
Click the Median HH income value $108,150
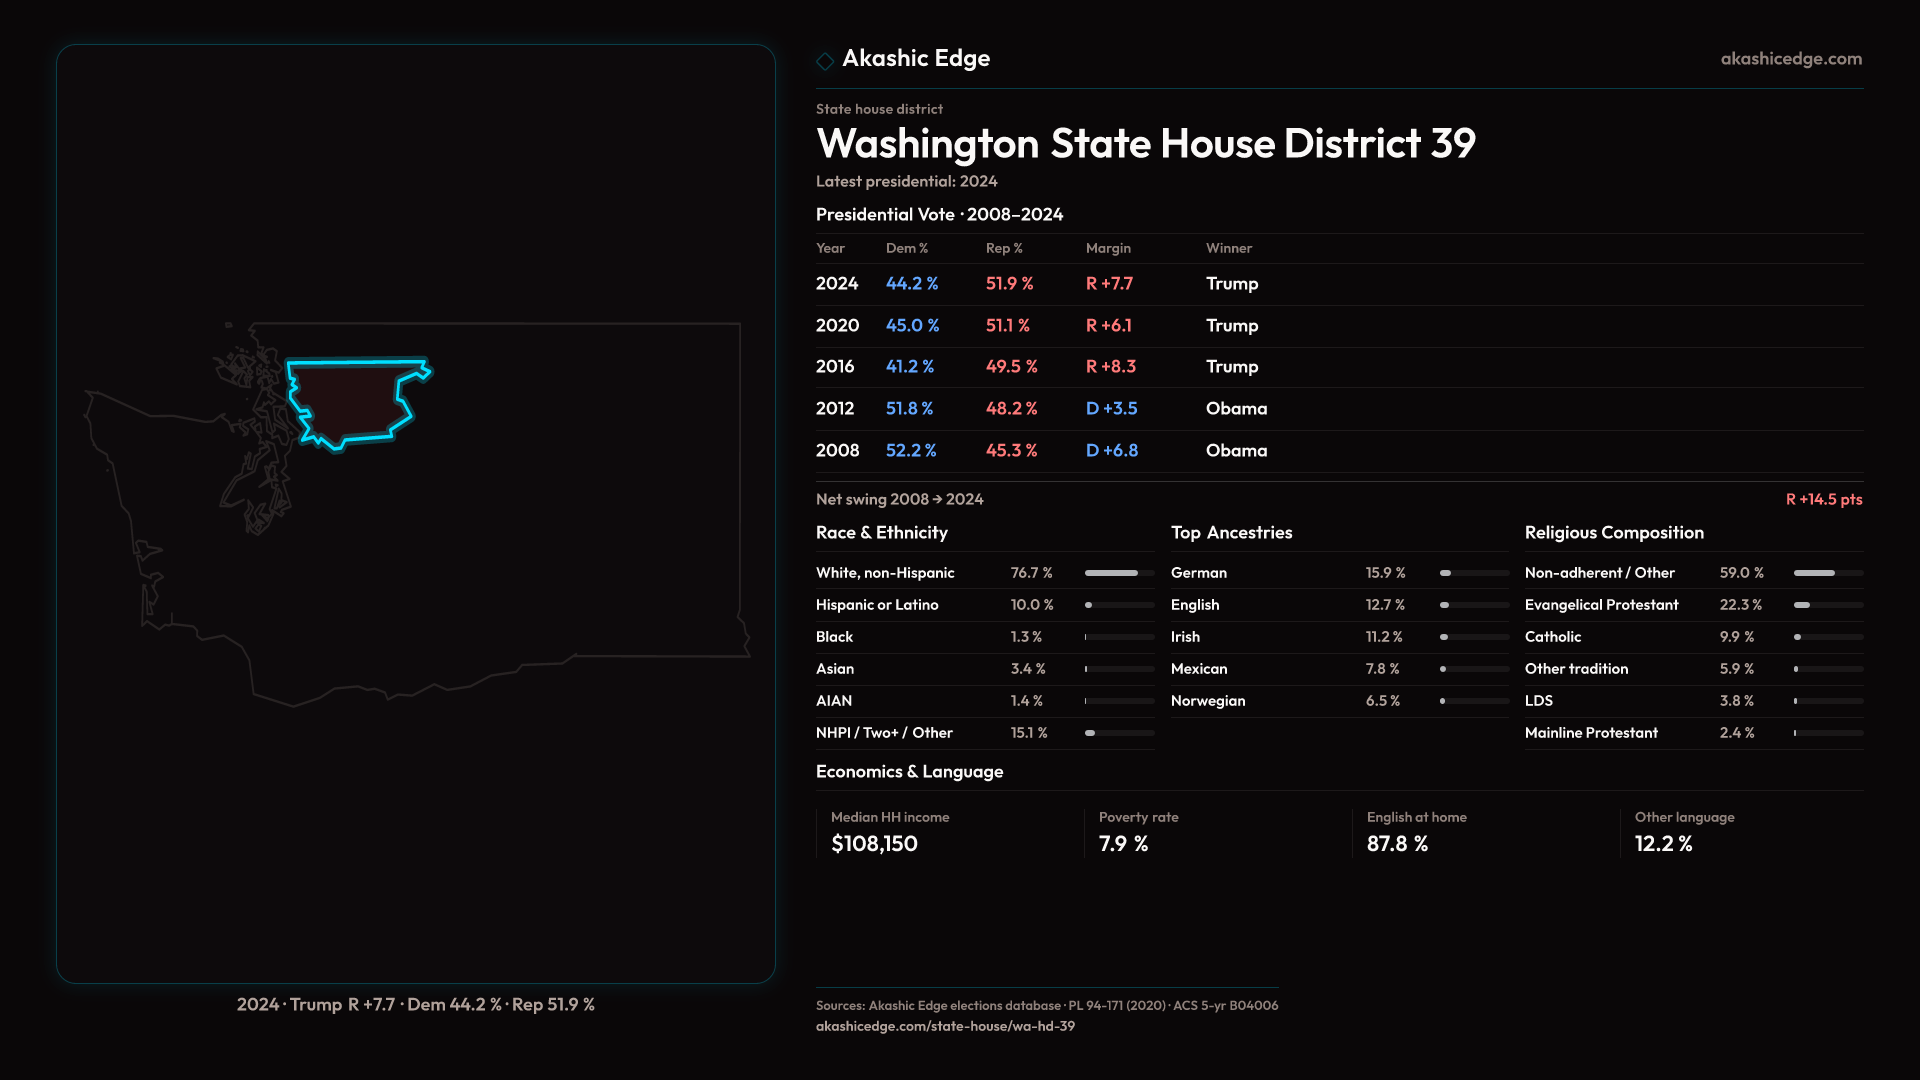[874, 844]
